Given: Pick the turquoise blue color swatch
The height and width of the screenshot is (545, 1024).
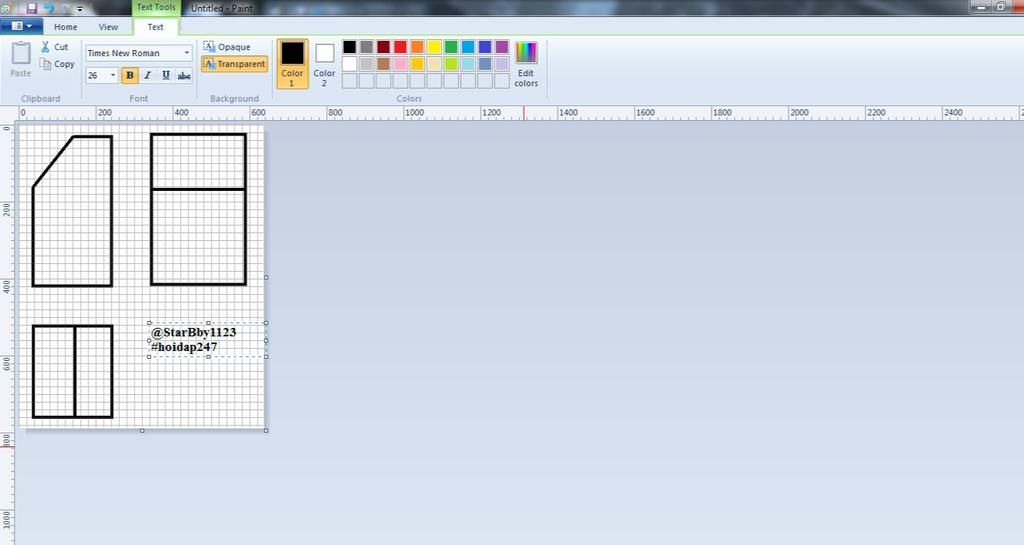Looking at the screenshot, I should (468, 47).
